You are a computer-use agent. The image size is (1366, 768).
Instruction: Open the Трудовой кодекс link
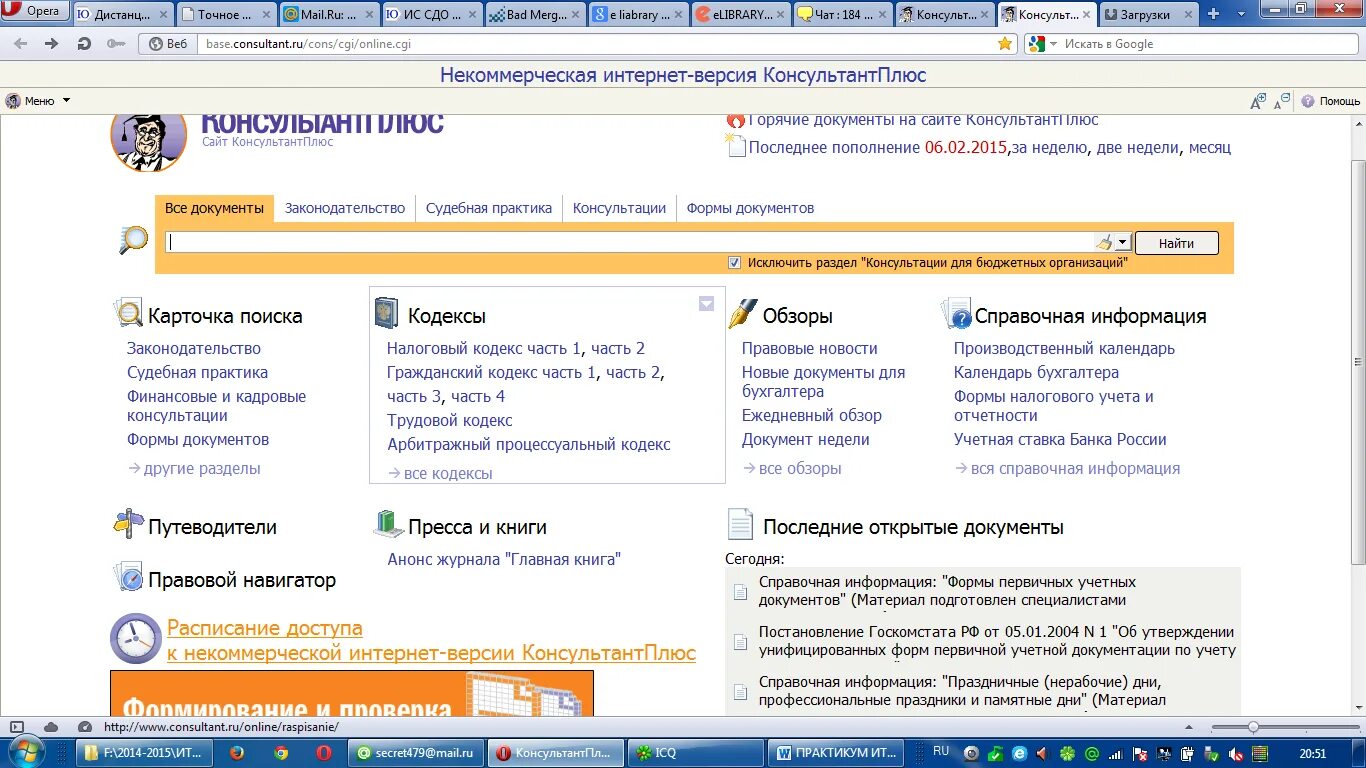450,420
